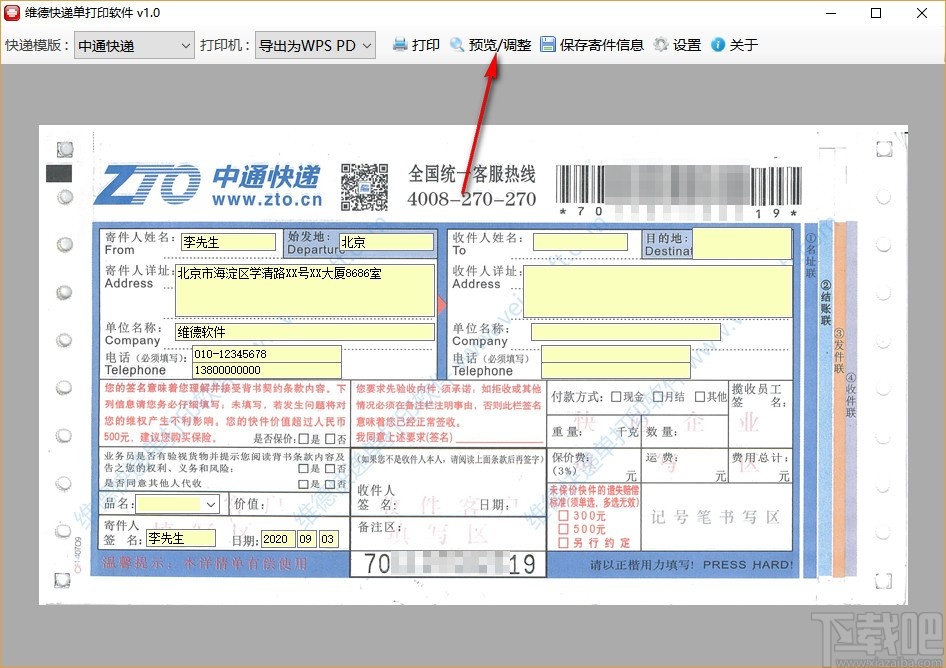Click the application icon in the title bar
The width and height of the screenshot is (946, 668).
13,12
